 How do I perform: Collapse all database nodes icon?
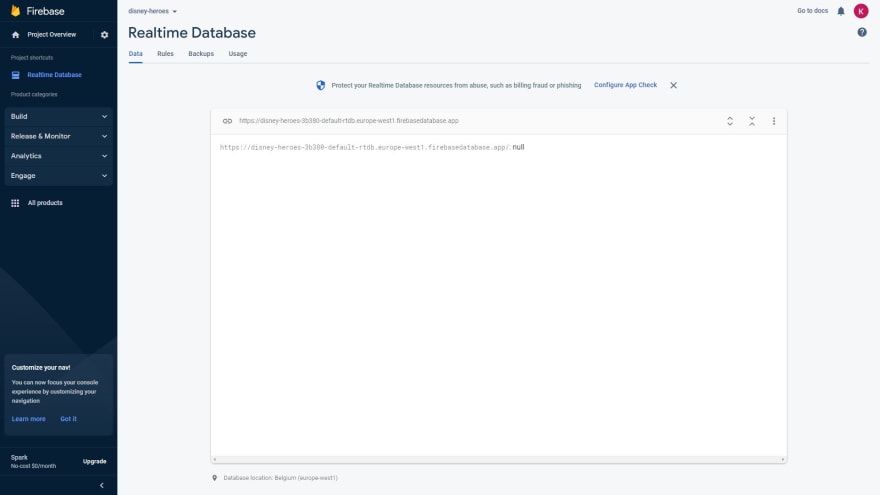point(752,121)
